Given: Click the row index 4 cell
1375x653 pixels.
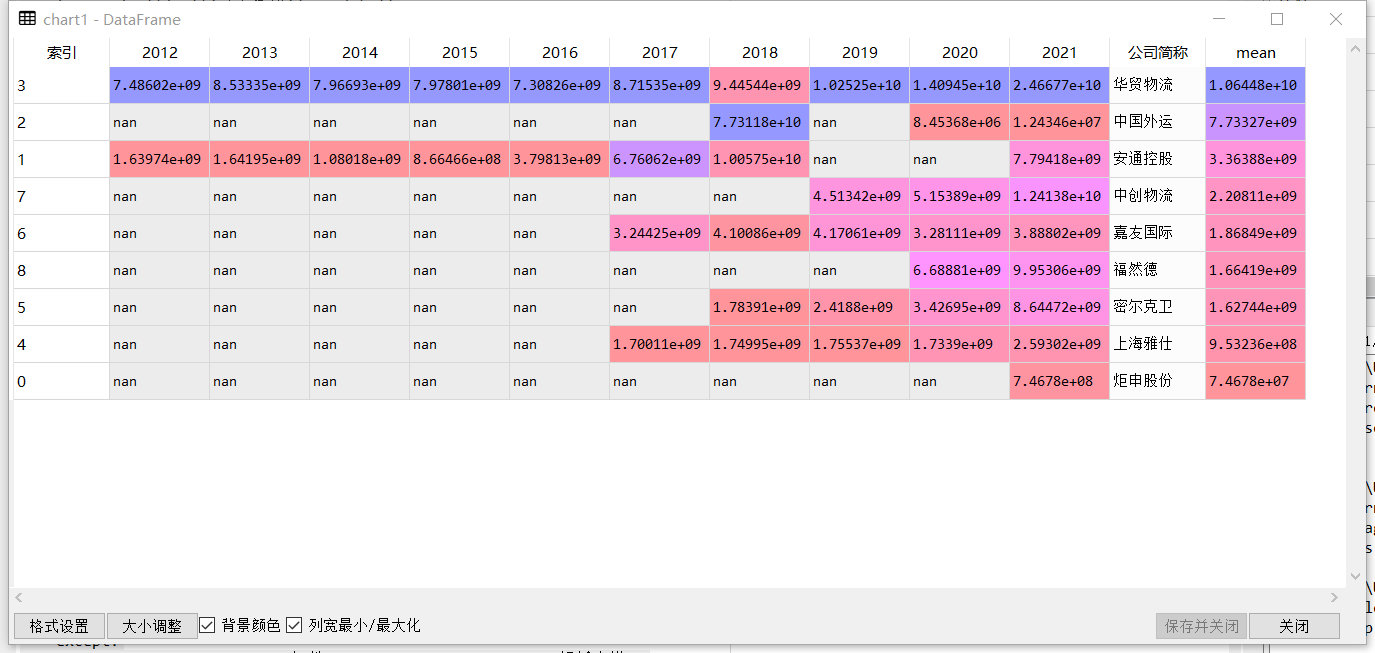Looking at the screenshot, I should [x=61, y=344].
